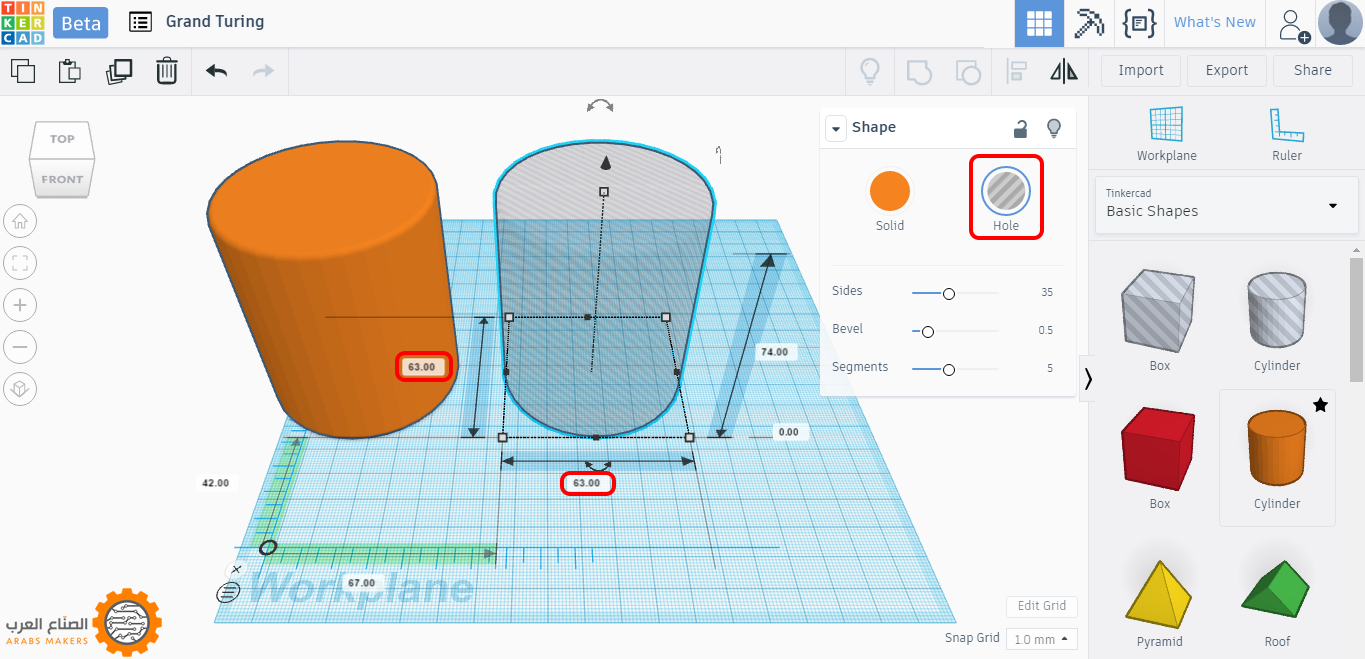Screen dimensions: 1365x659
Task: Click the Duplicate icon
Action: point(119,71)
